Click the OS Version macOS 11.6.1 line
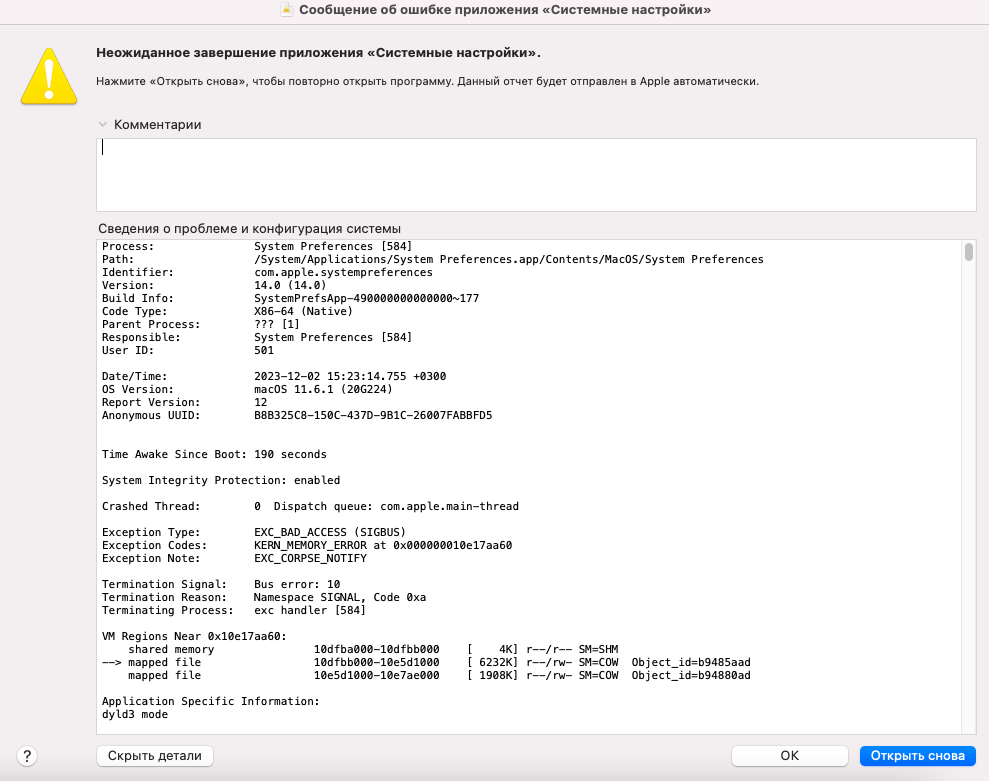The height and width of the screenshot is (781, 989). (247, 389)
